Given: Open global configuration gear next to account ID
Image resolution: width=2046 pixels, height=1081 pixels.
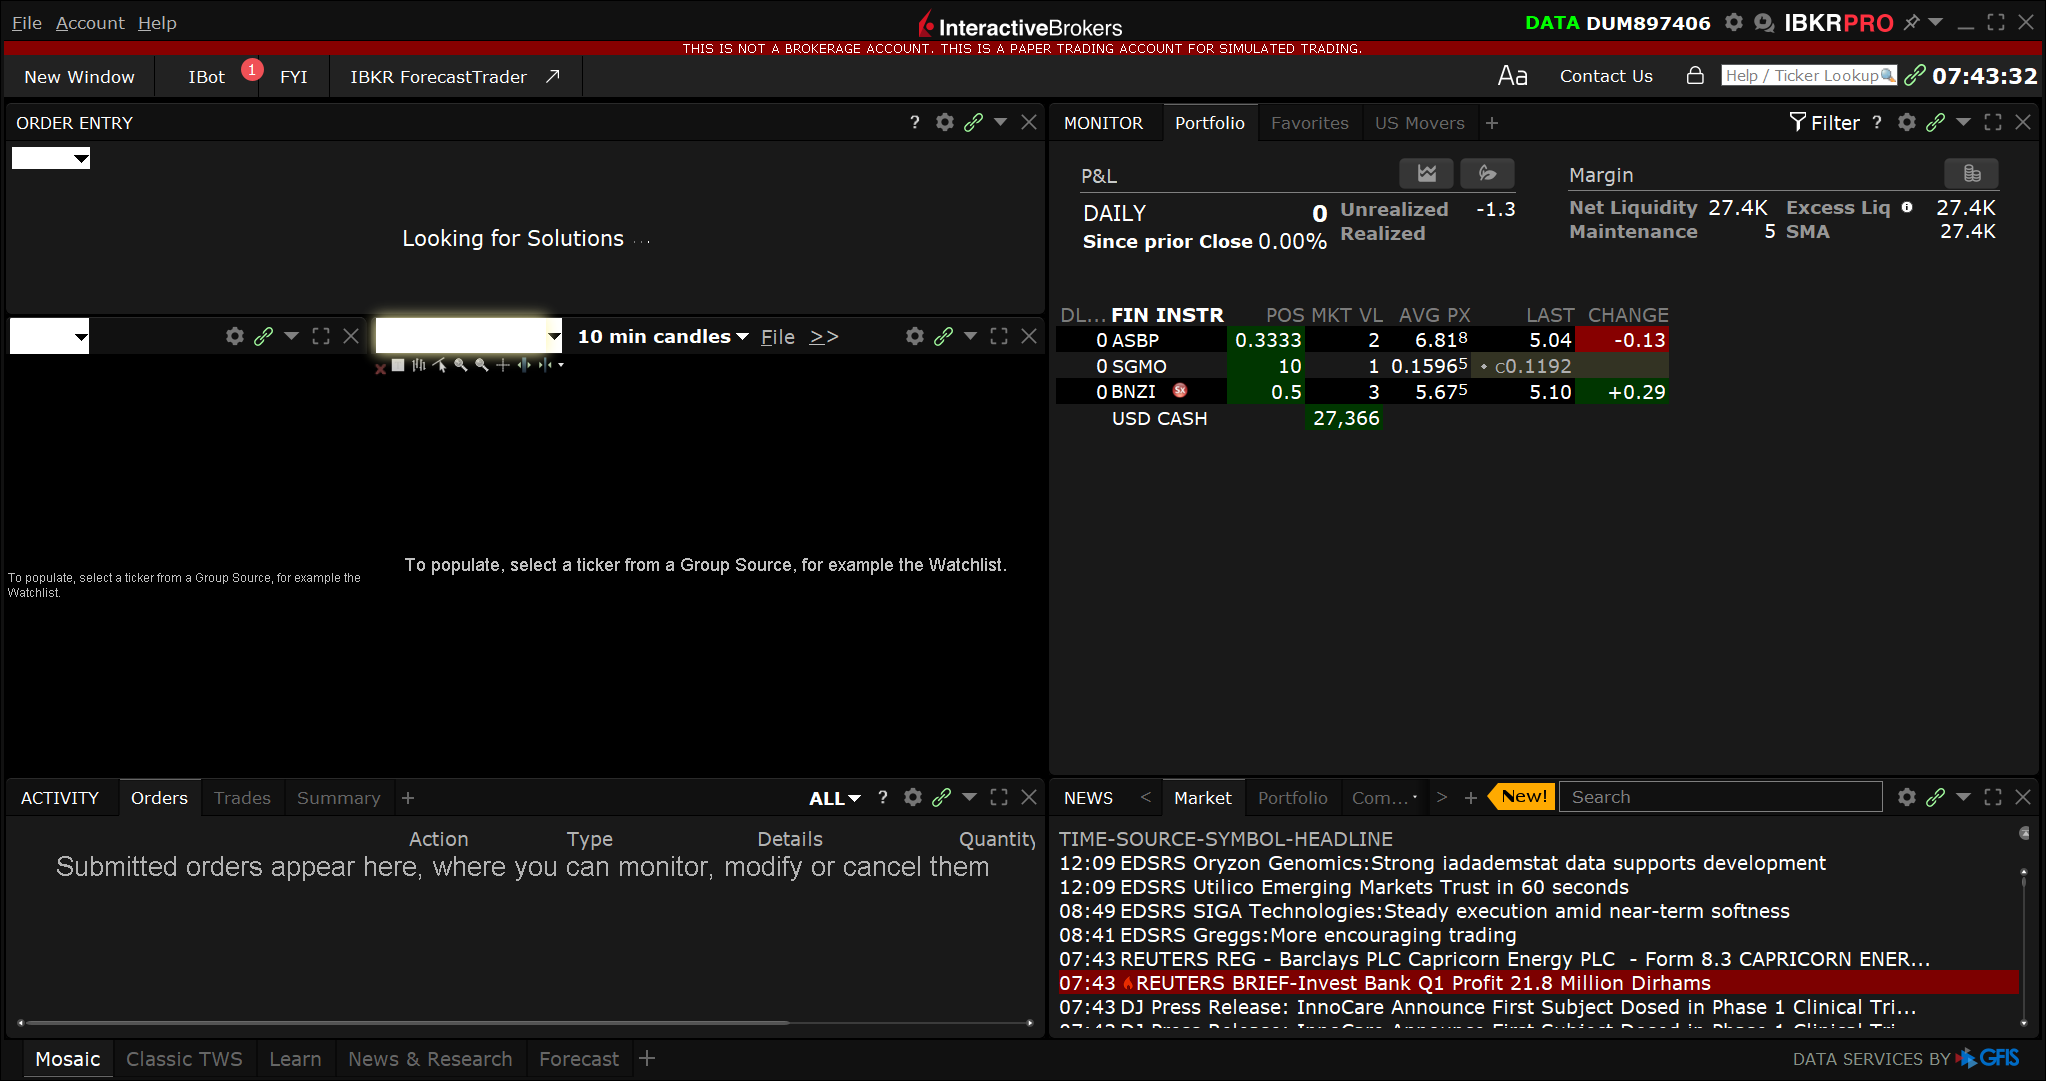Looking at the screenshot, I should pos(1734,22).
